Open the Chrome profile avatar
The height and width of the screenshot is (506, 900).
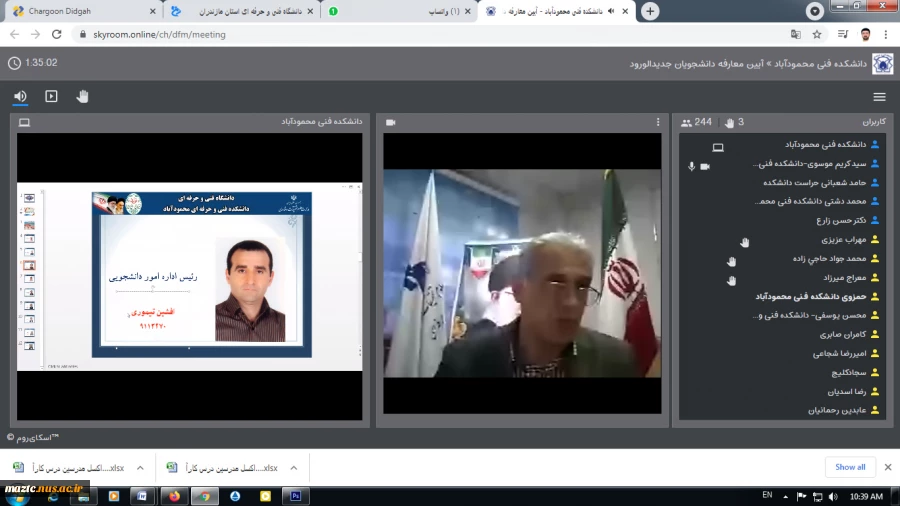tap(866, 34)
